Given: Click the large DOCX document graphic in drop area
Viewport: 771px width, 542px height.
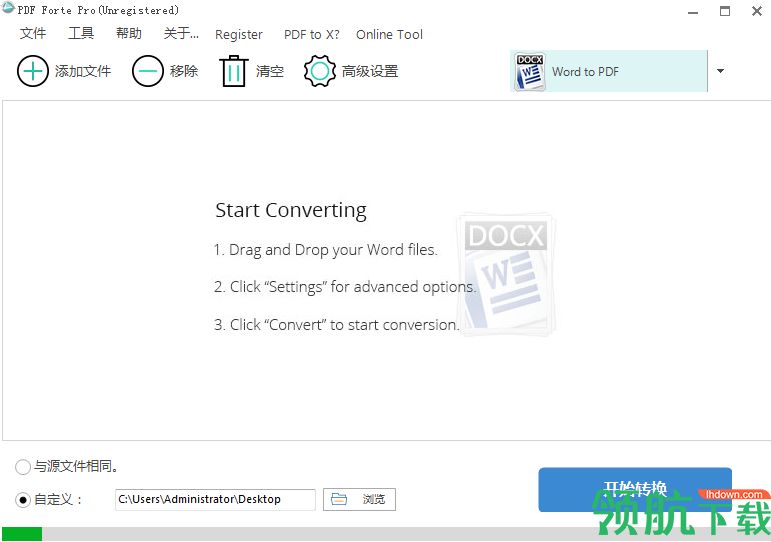Looking at the screenshot, I should click(x=506, y=275).
